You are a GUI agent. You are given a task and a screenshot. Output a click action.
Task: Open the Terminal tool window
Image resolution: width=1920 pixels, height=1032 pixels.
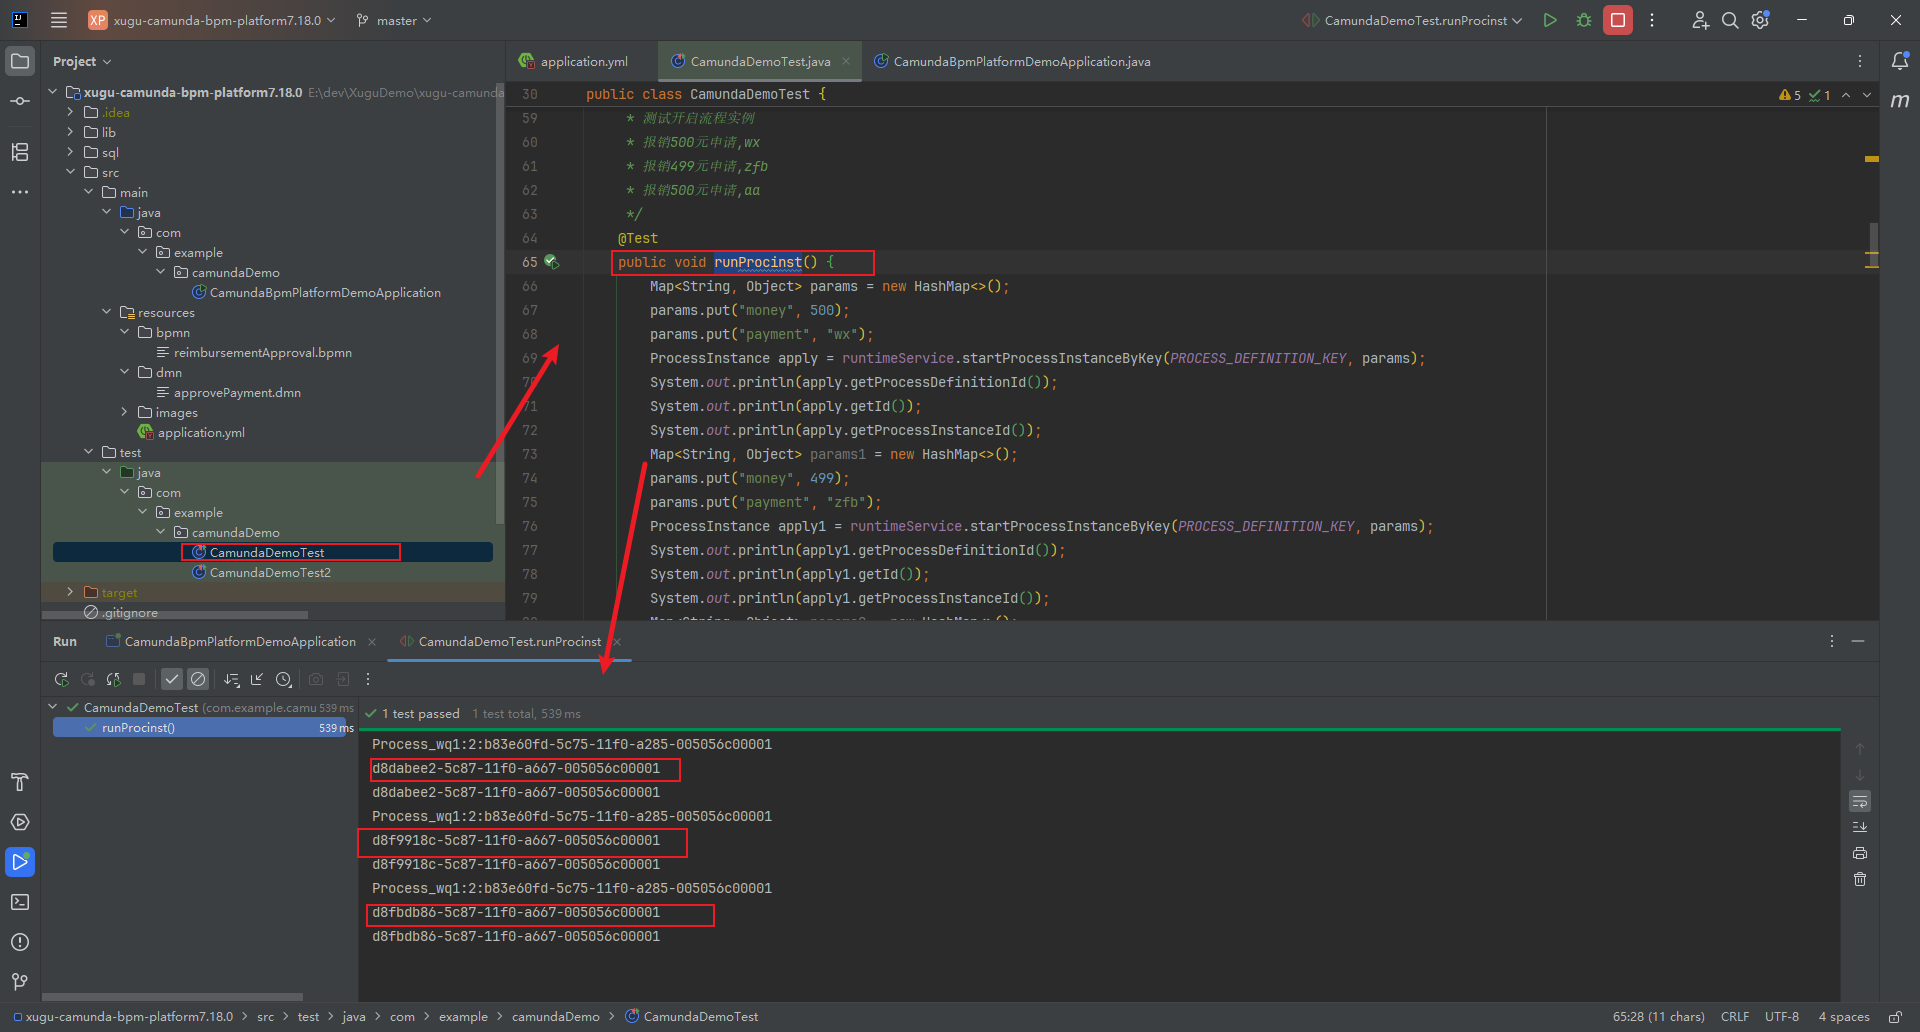20,902
